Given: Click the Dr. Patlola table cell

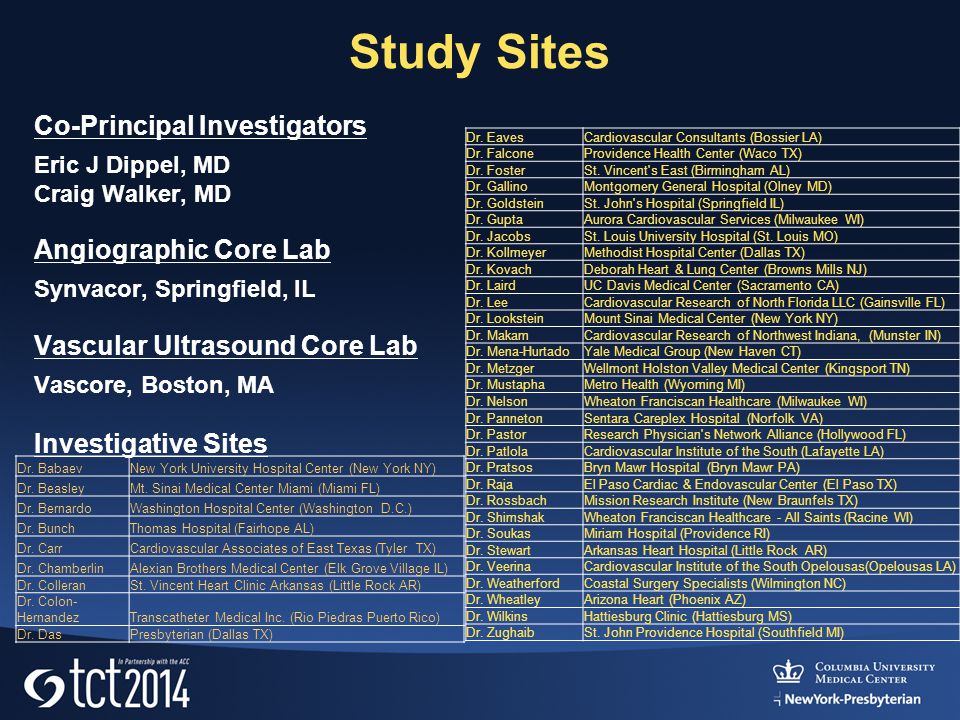Looking at the screenshot, I should coord(524,451).
